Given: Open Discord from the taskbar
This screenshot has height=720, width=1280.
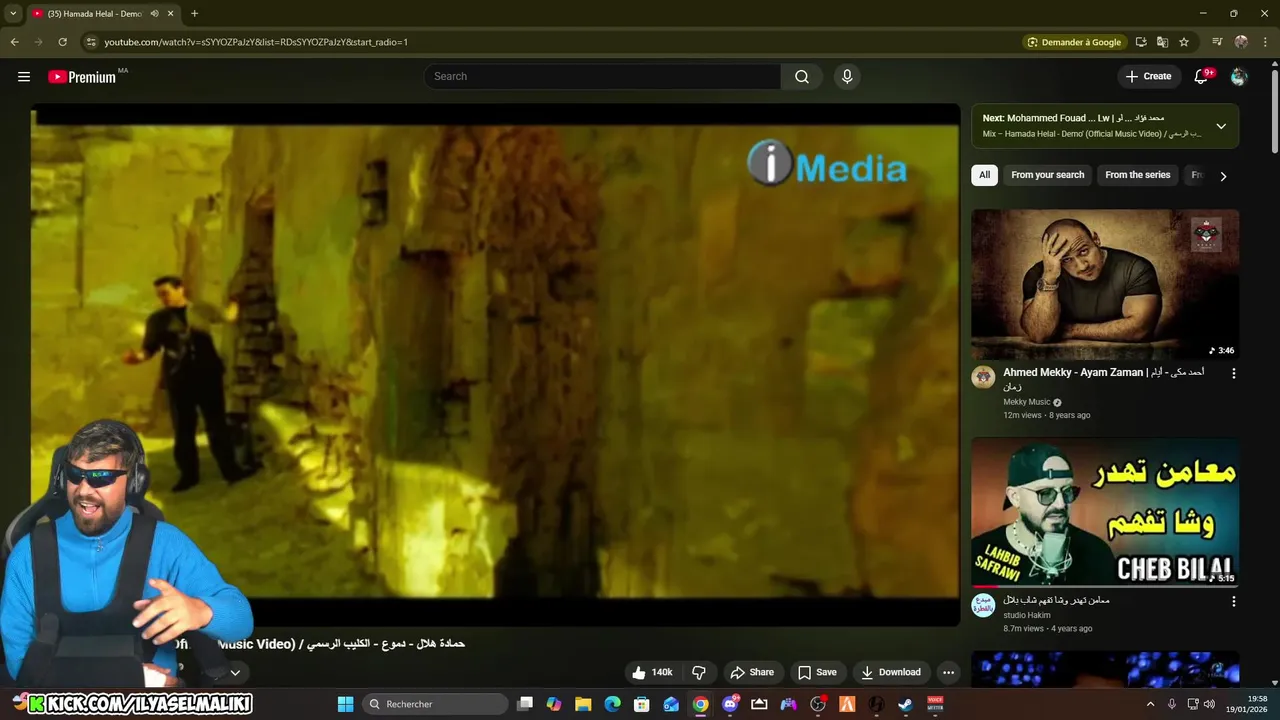Looking at the screenshot, I should click(730, 704).
